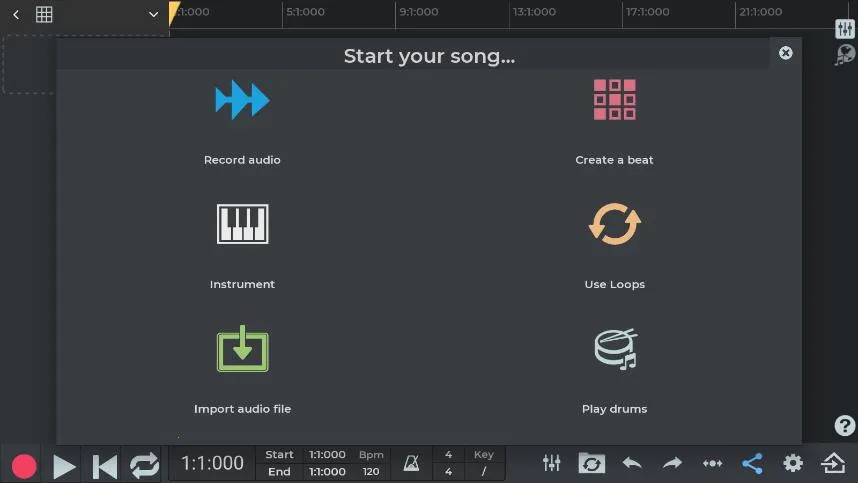Click the yellow playhead marker on the timeline

(x=174, y=12)
